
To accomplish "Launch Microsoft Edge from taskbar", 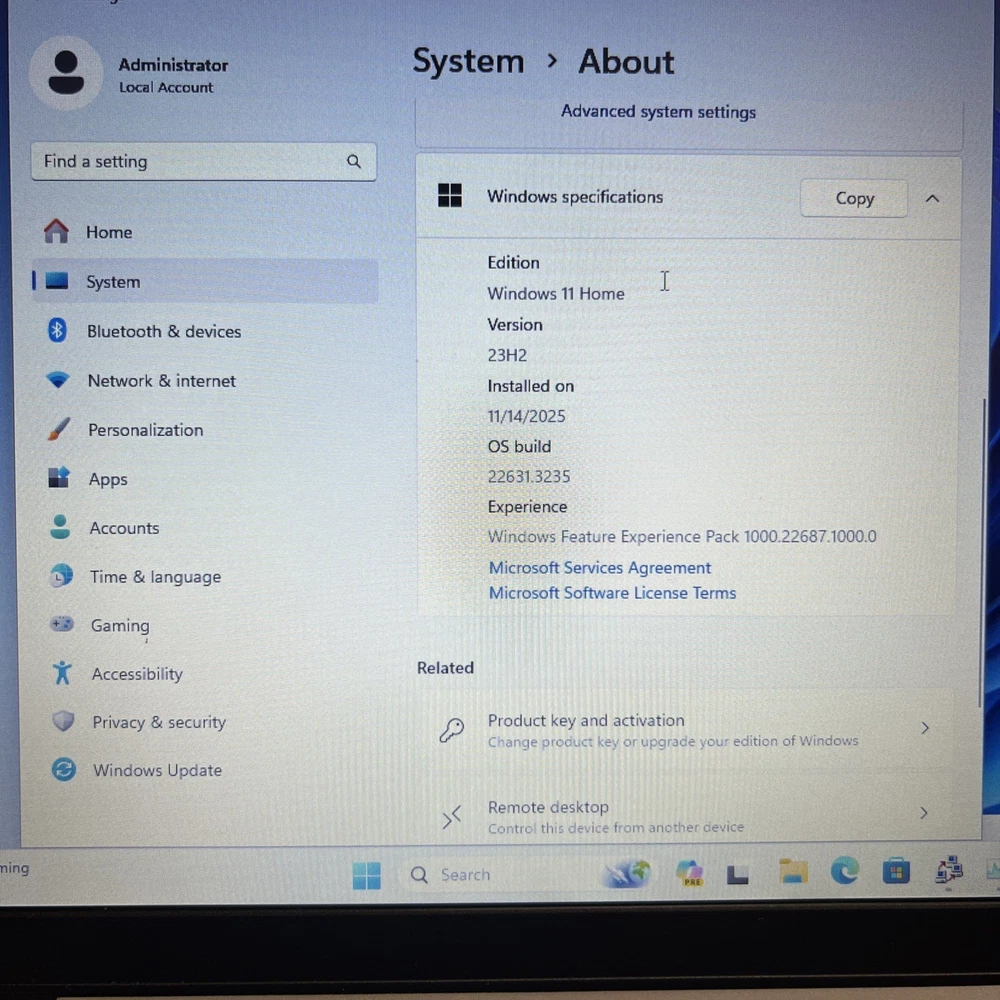I will (x=844, y=873).
